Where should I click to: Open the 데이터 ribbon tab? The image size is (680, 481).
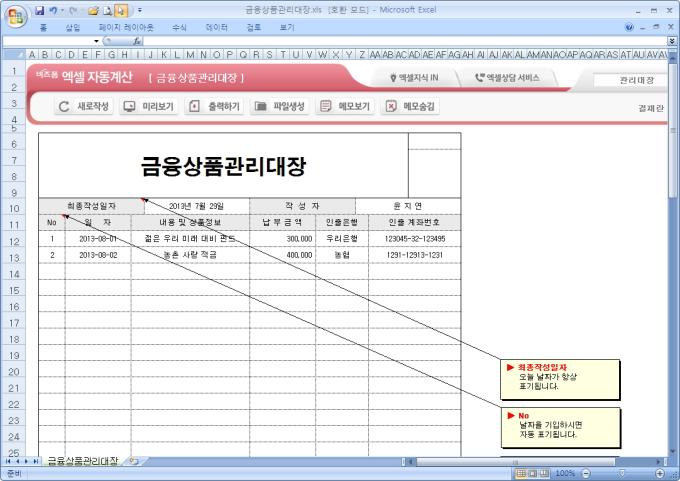[x=216, y=27]
